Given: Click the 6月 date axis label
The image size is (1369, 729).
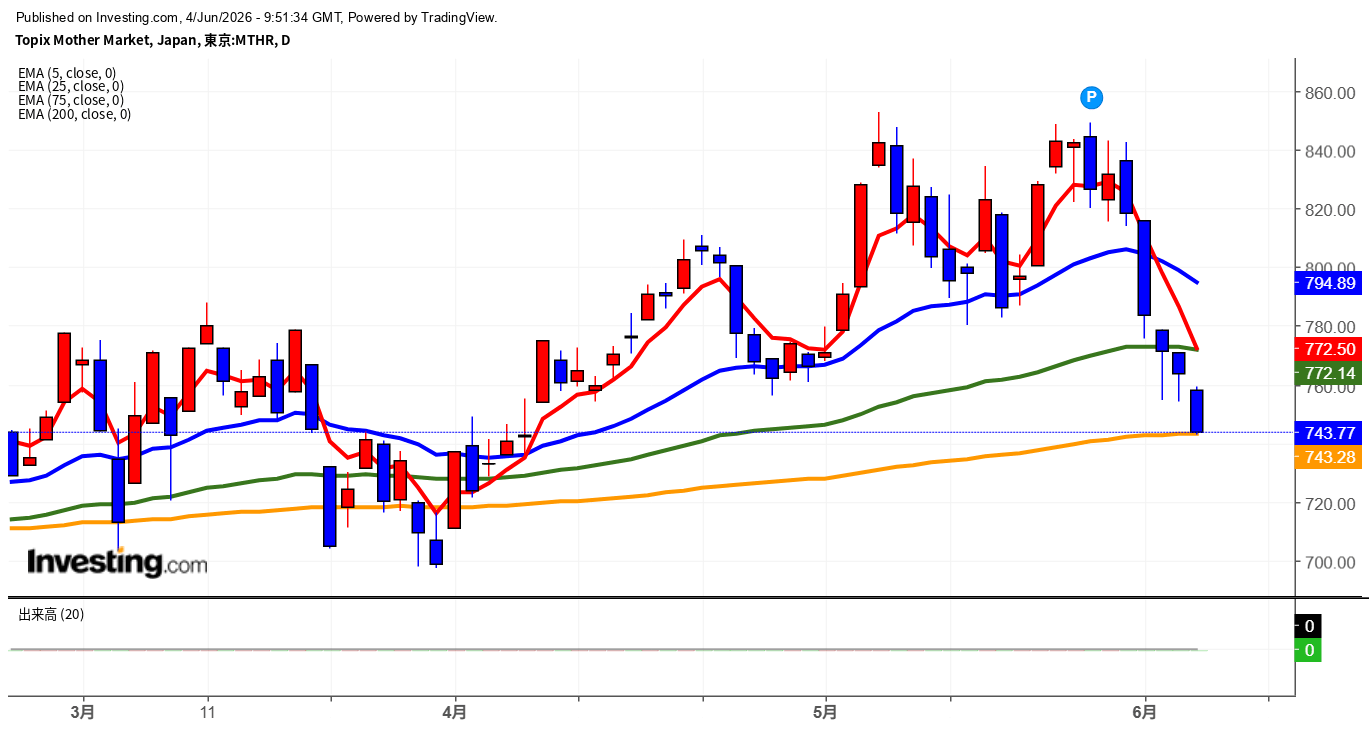Looking at the screenshot, I should tap(1145, 713).
